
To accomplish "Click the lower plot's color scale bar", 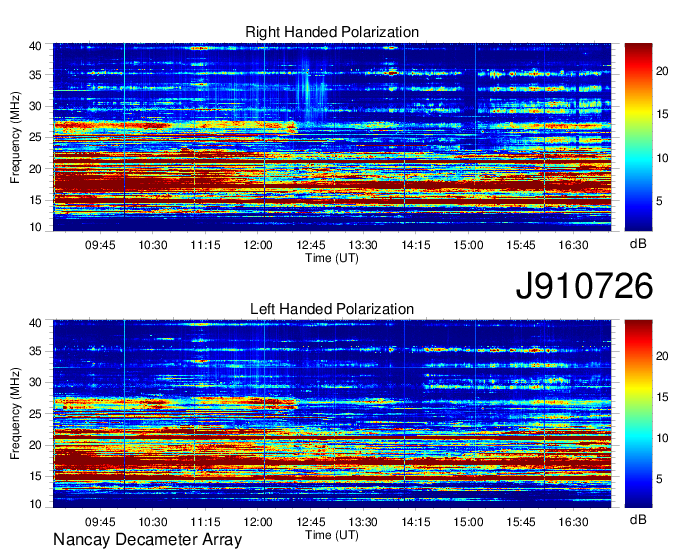I will pos(638,414).
